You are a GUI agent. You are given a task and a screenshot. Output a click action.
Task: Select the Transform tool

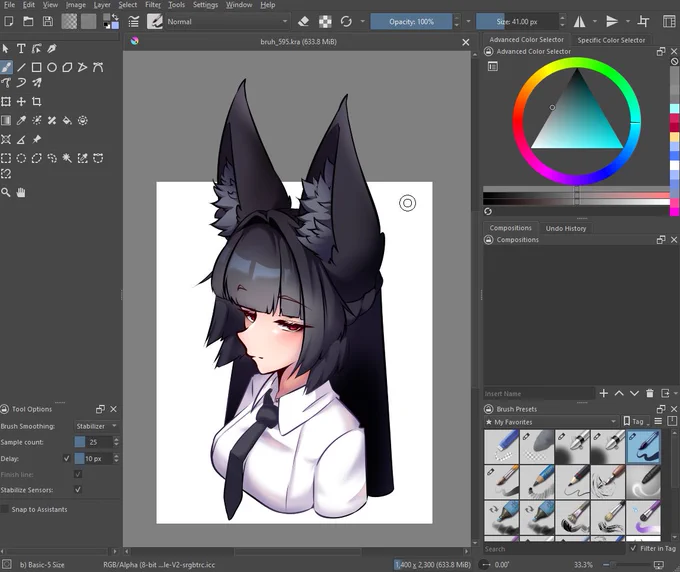(6, 101)
